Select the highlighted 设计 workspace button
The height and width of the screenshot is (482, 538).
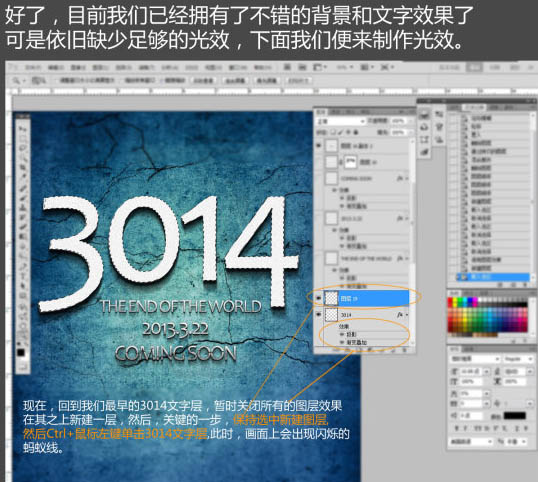[x=474, y=67]
